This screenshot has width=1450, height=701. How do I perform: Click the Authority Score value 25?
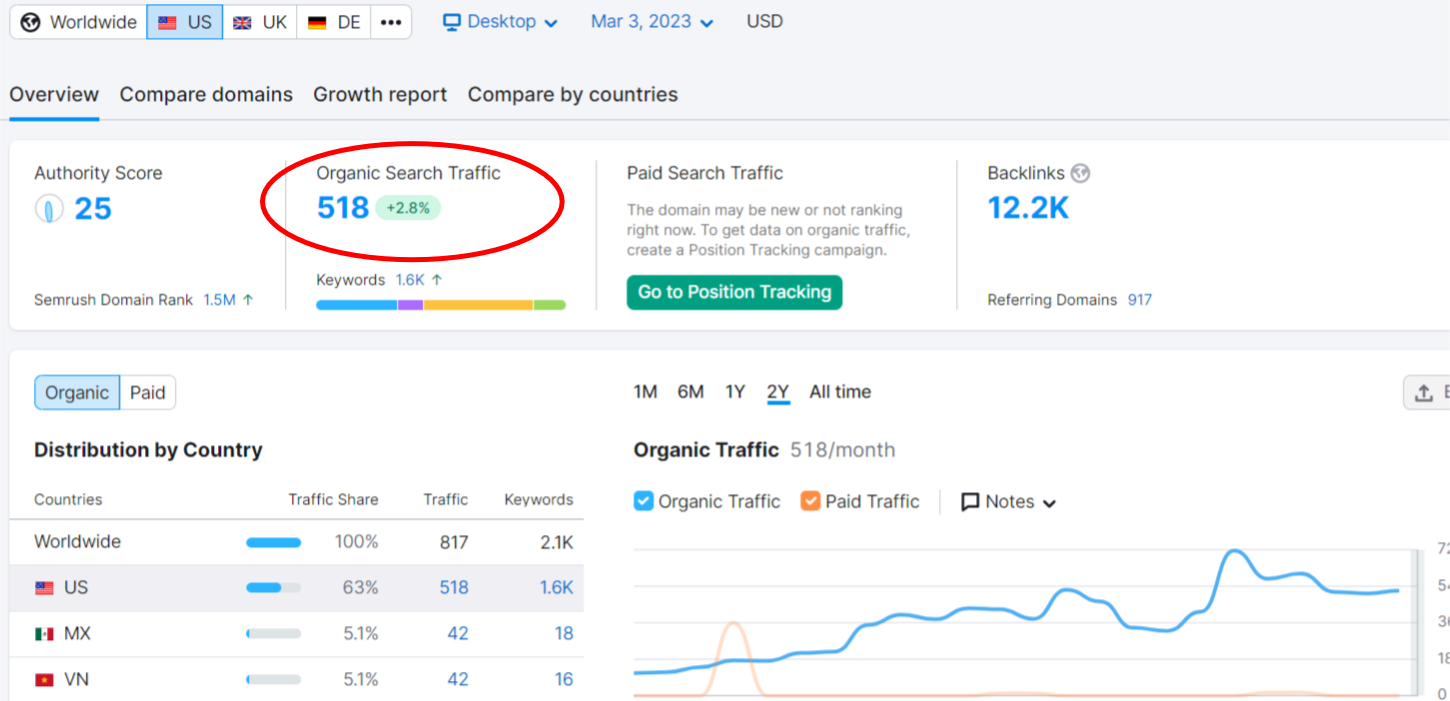coord(93,209)
